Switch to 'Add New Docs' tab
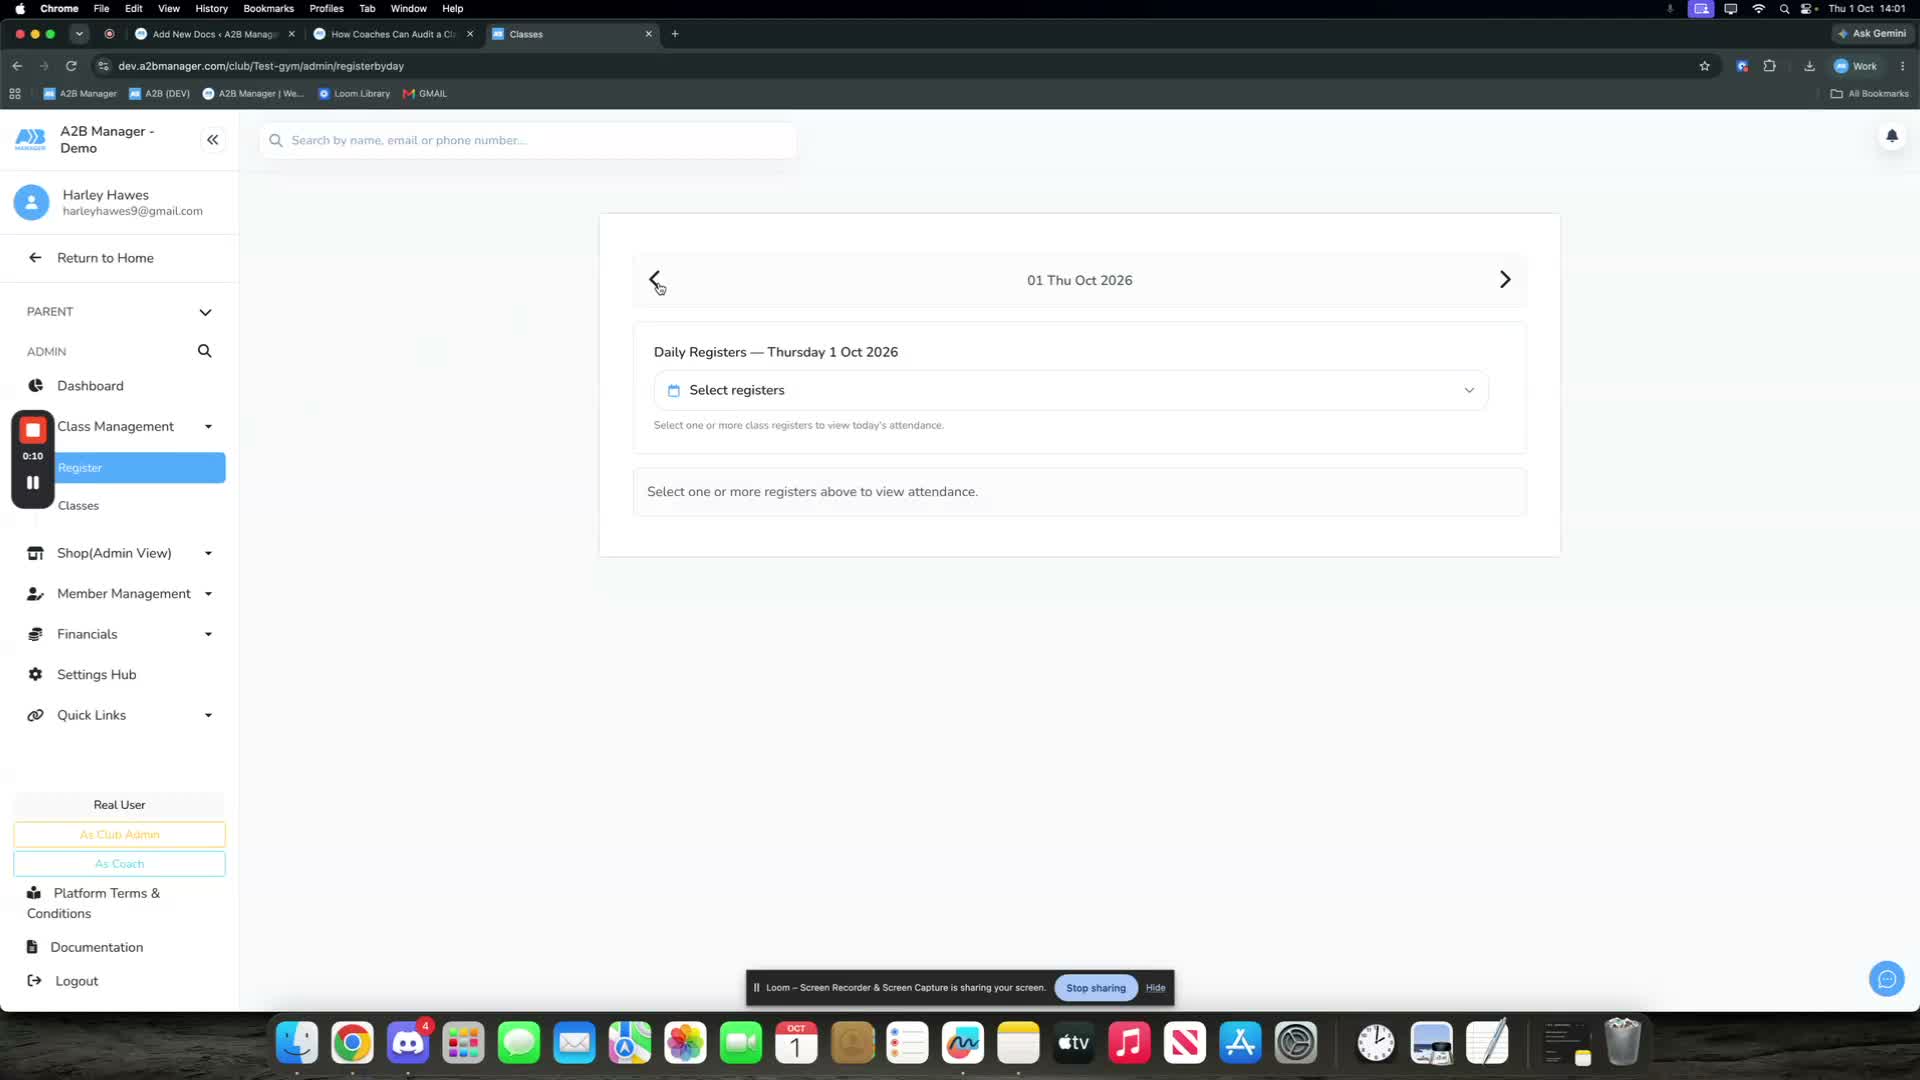 point(214,34)
